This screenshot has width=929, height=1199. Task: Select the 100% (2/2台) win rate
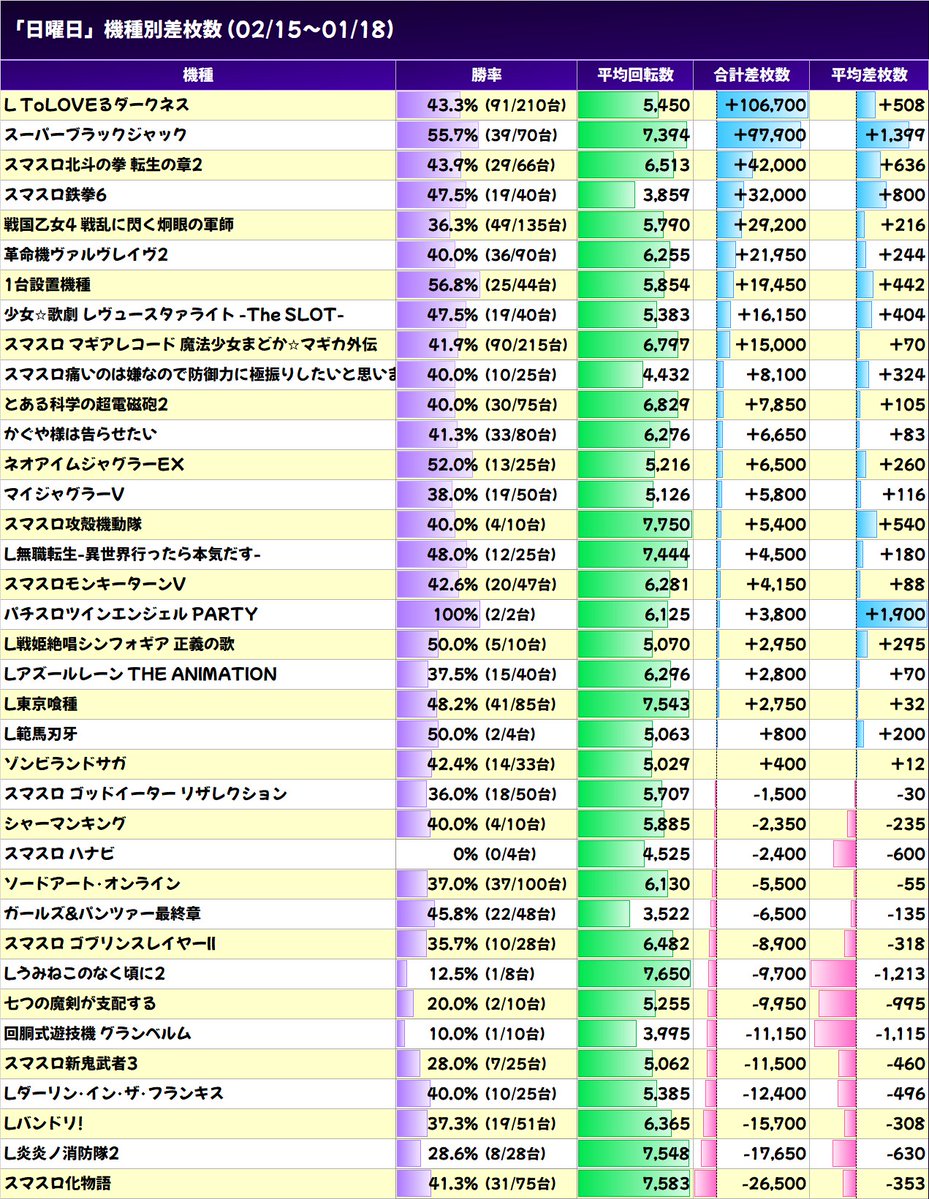tap(485, 614)
